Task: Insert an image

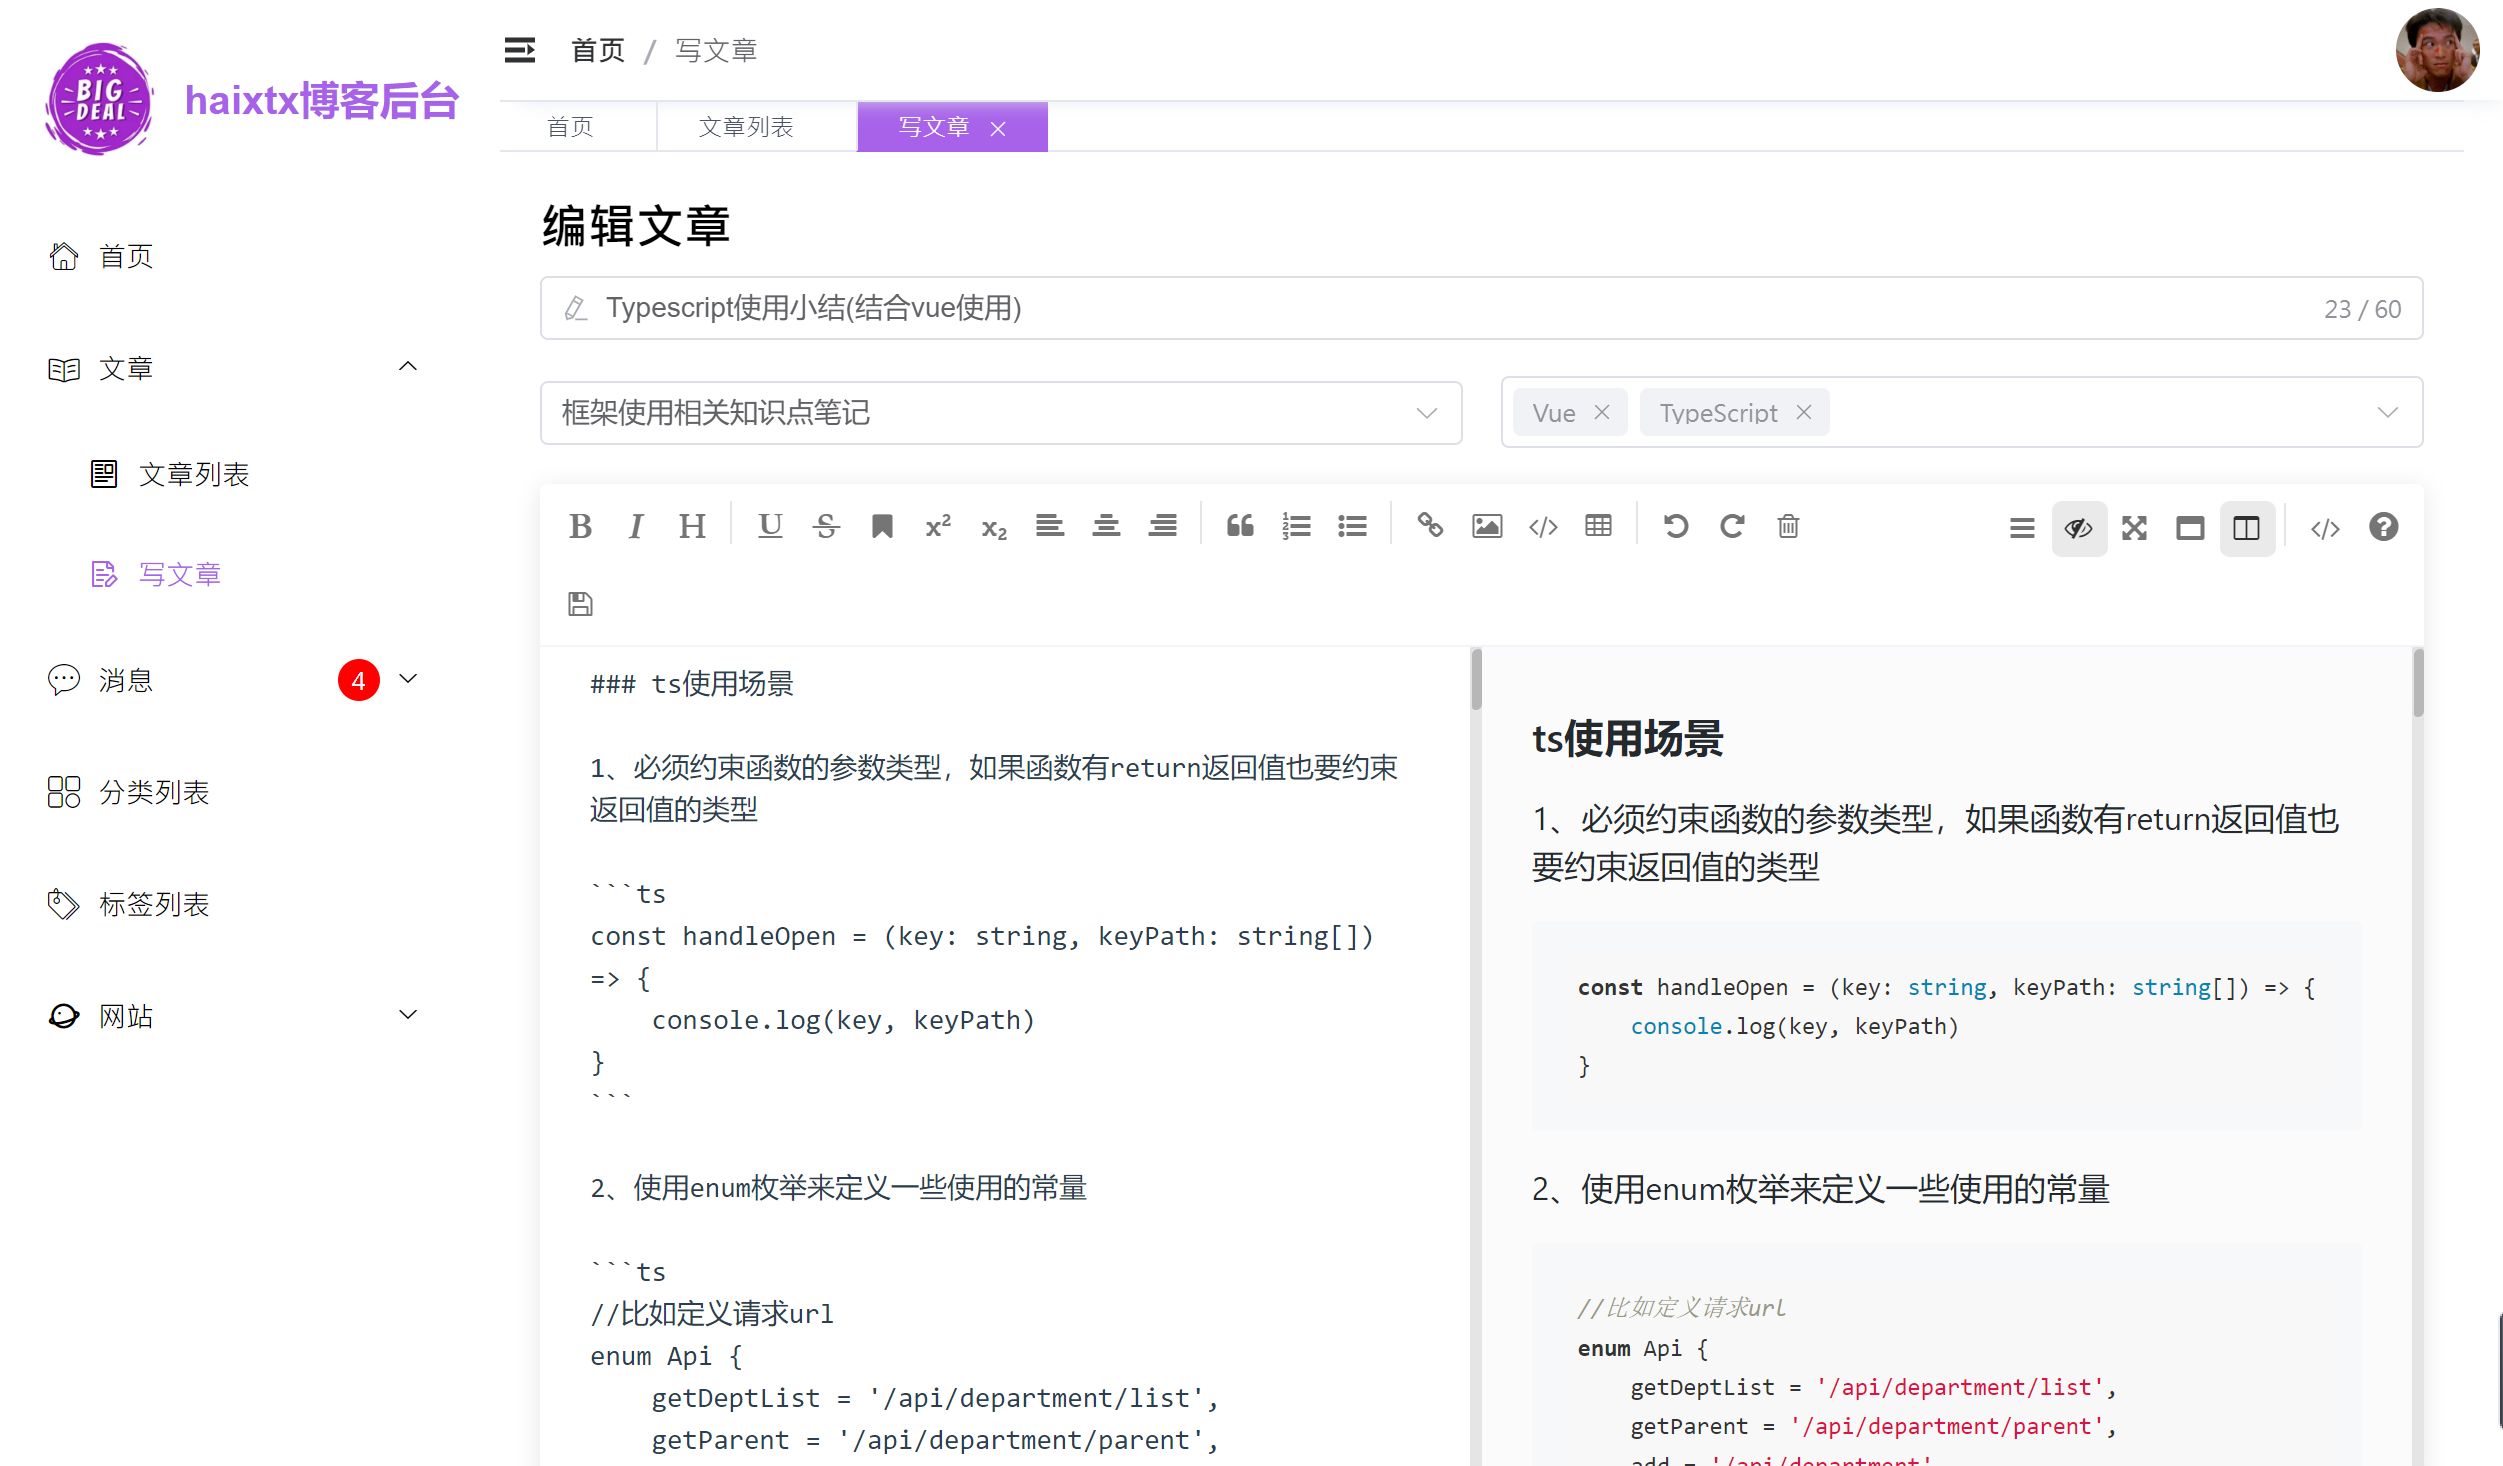Action: click(1487, 526)
